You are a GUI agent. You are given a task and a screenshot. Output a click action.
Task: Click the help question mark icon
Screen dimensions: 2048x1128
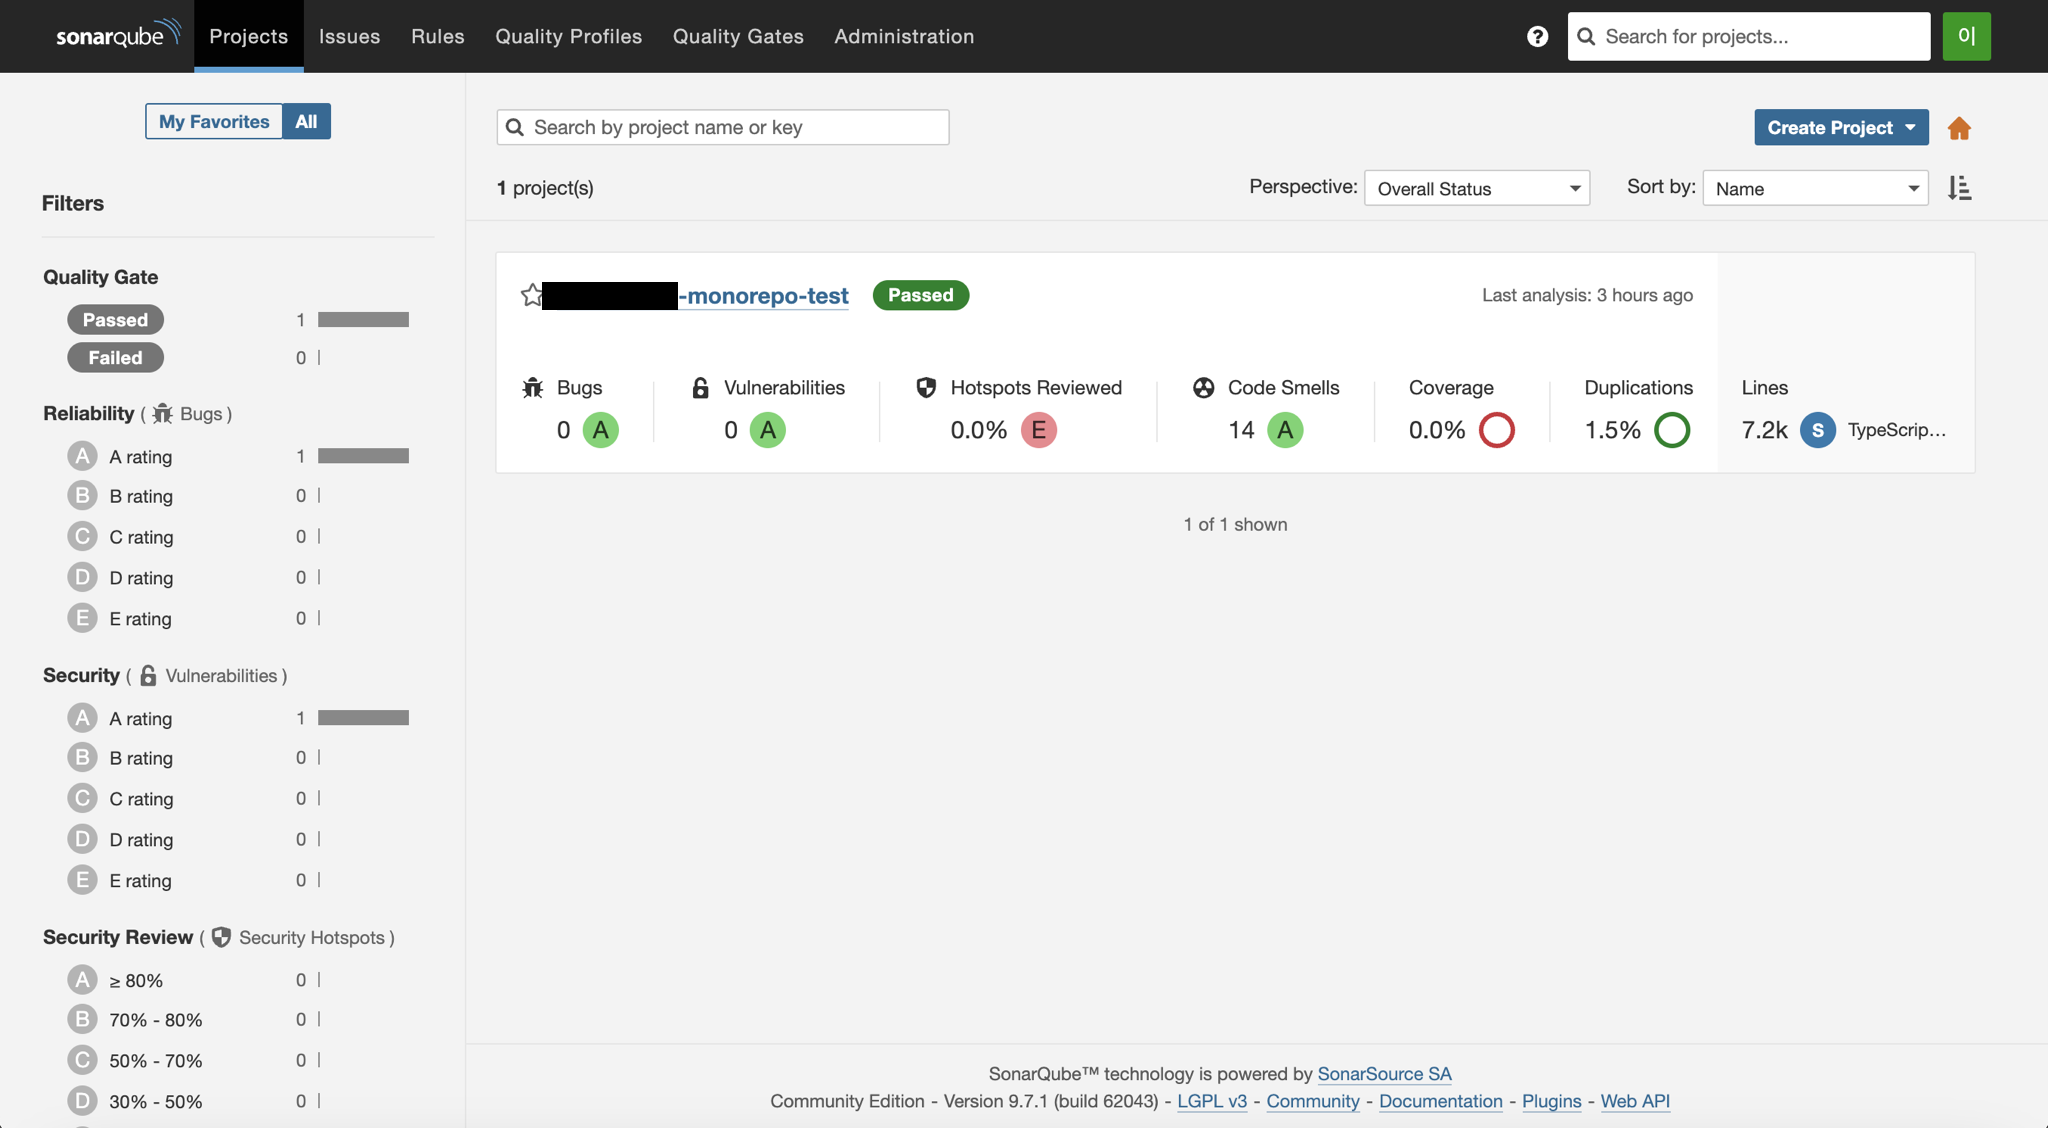coord(1537,36)
